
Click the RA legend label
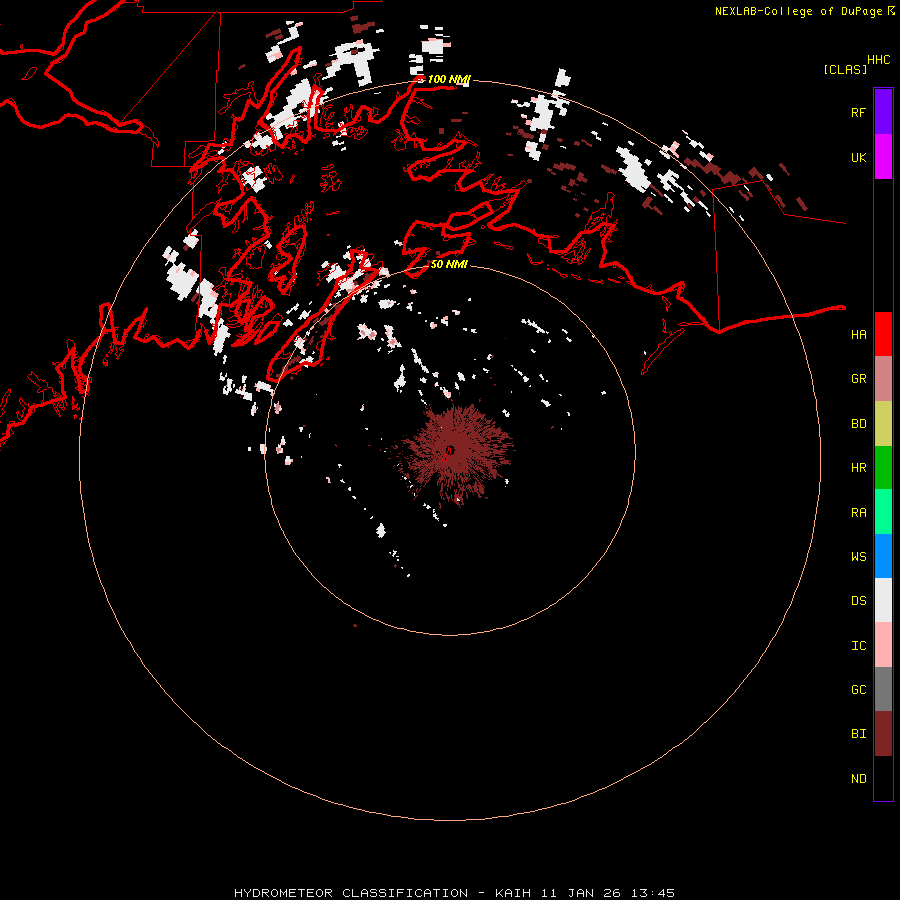tap(858, 513)
